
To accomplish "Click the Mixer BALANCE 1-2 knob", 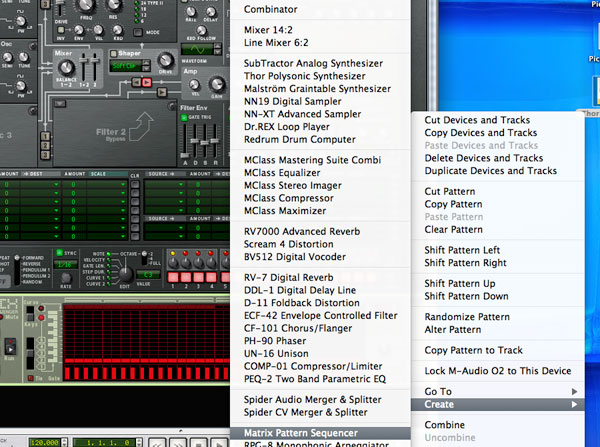I will 66,68.
